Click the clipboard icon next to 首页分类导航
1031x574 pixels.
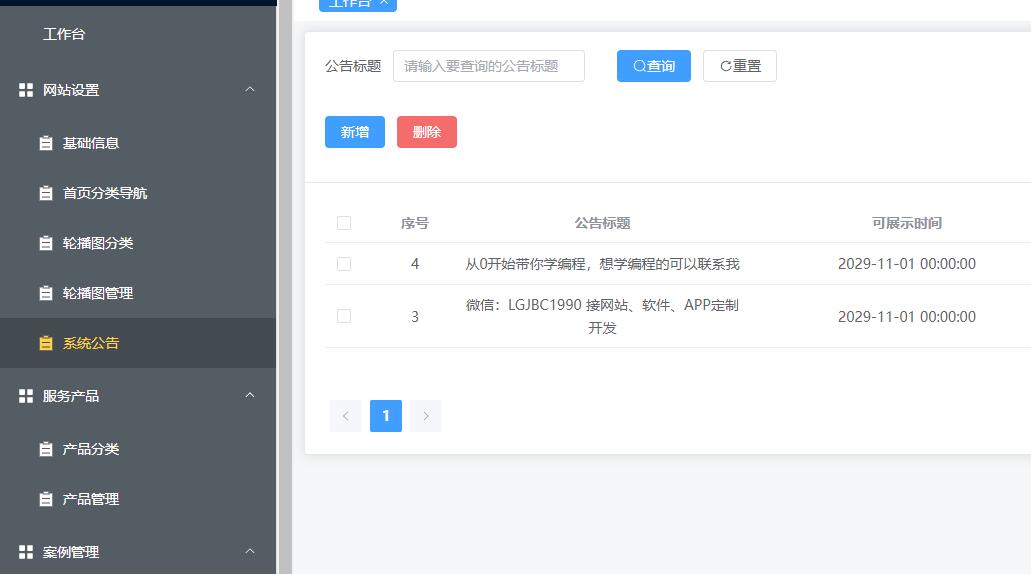46,193
